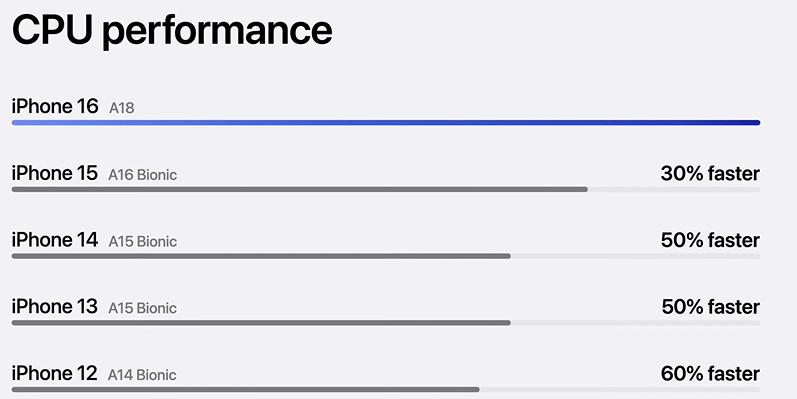Image resolution: width=797 pixels, height=399 pixels.
Task: Click the A18 chip label
Action: pyautogui.click(x=121, y=108)
